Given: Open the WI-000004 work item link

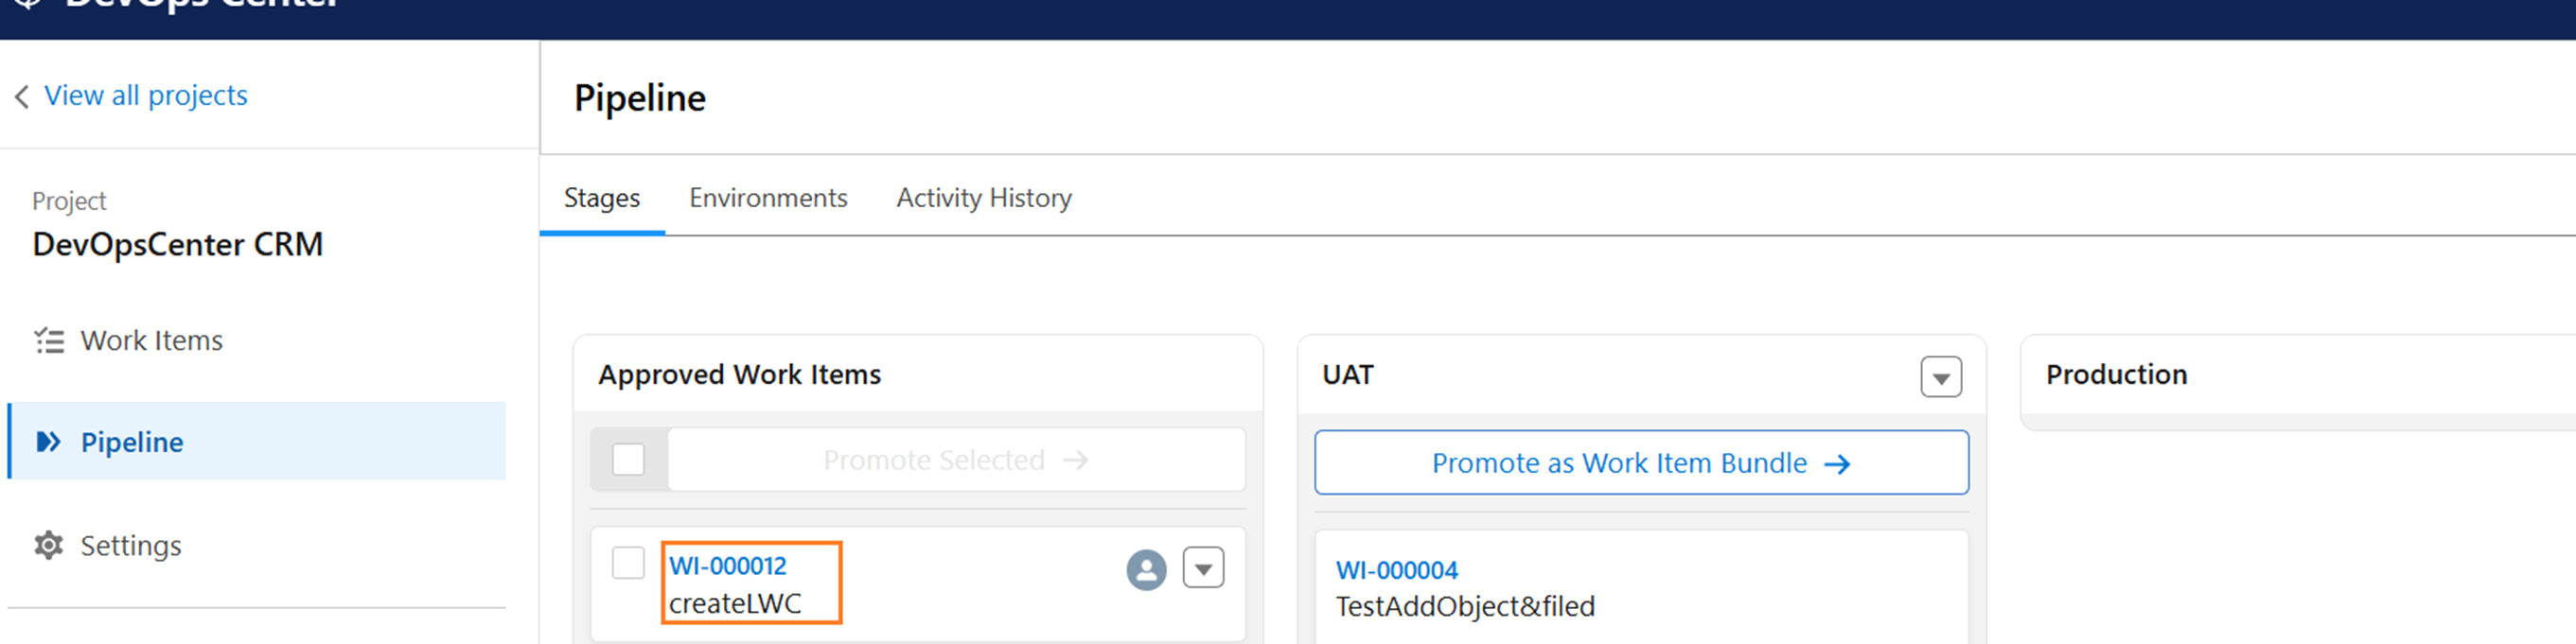Looking at the screenshot, I should pyautogui.click(x=1397, y=571).
